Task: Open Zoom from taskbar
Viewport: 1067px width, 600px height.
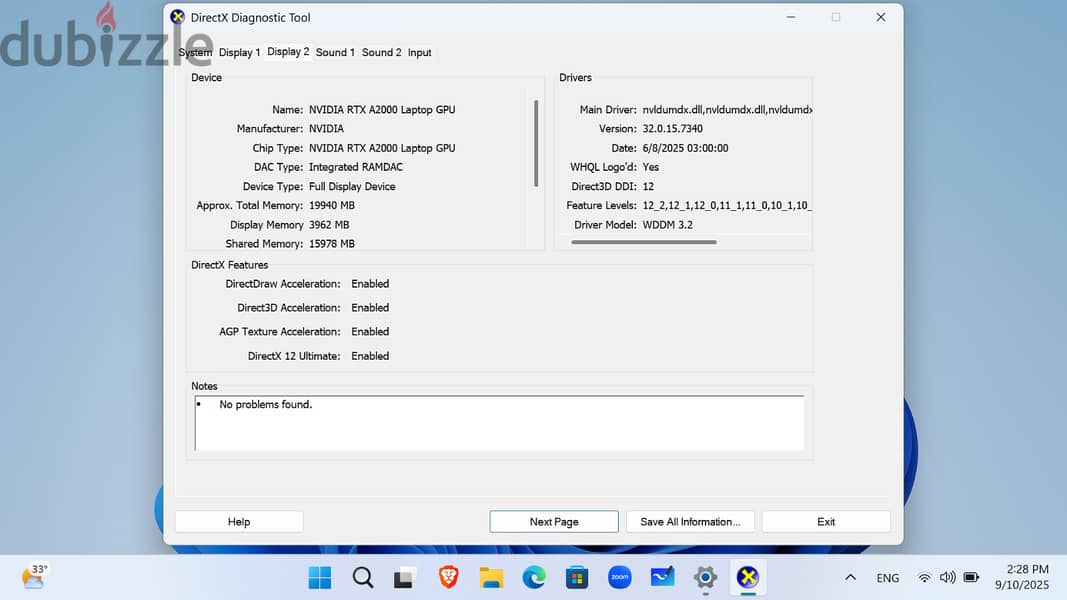Action: (620, 578)
